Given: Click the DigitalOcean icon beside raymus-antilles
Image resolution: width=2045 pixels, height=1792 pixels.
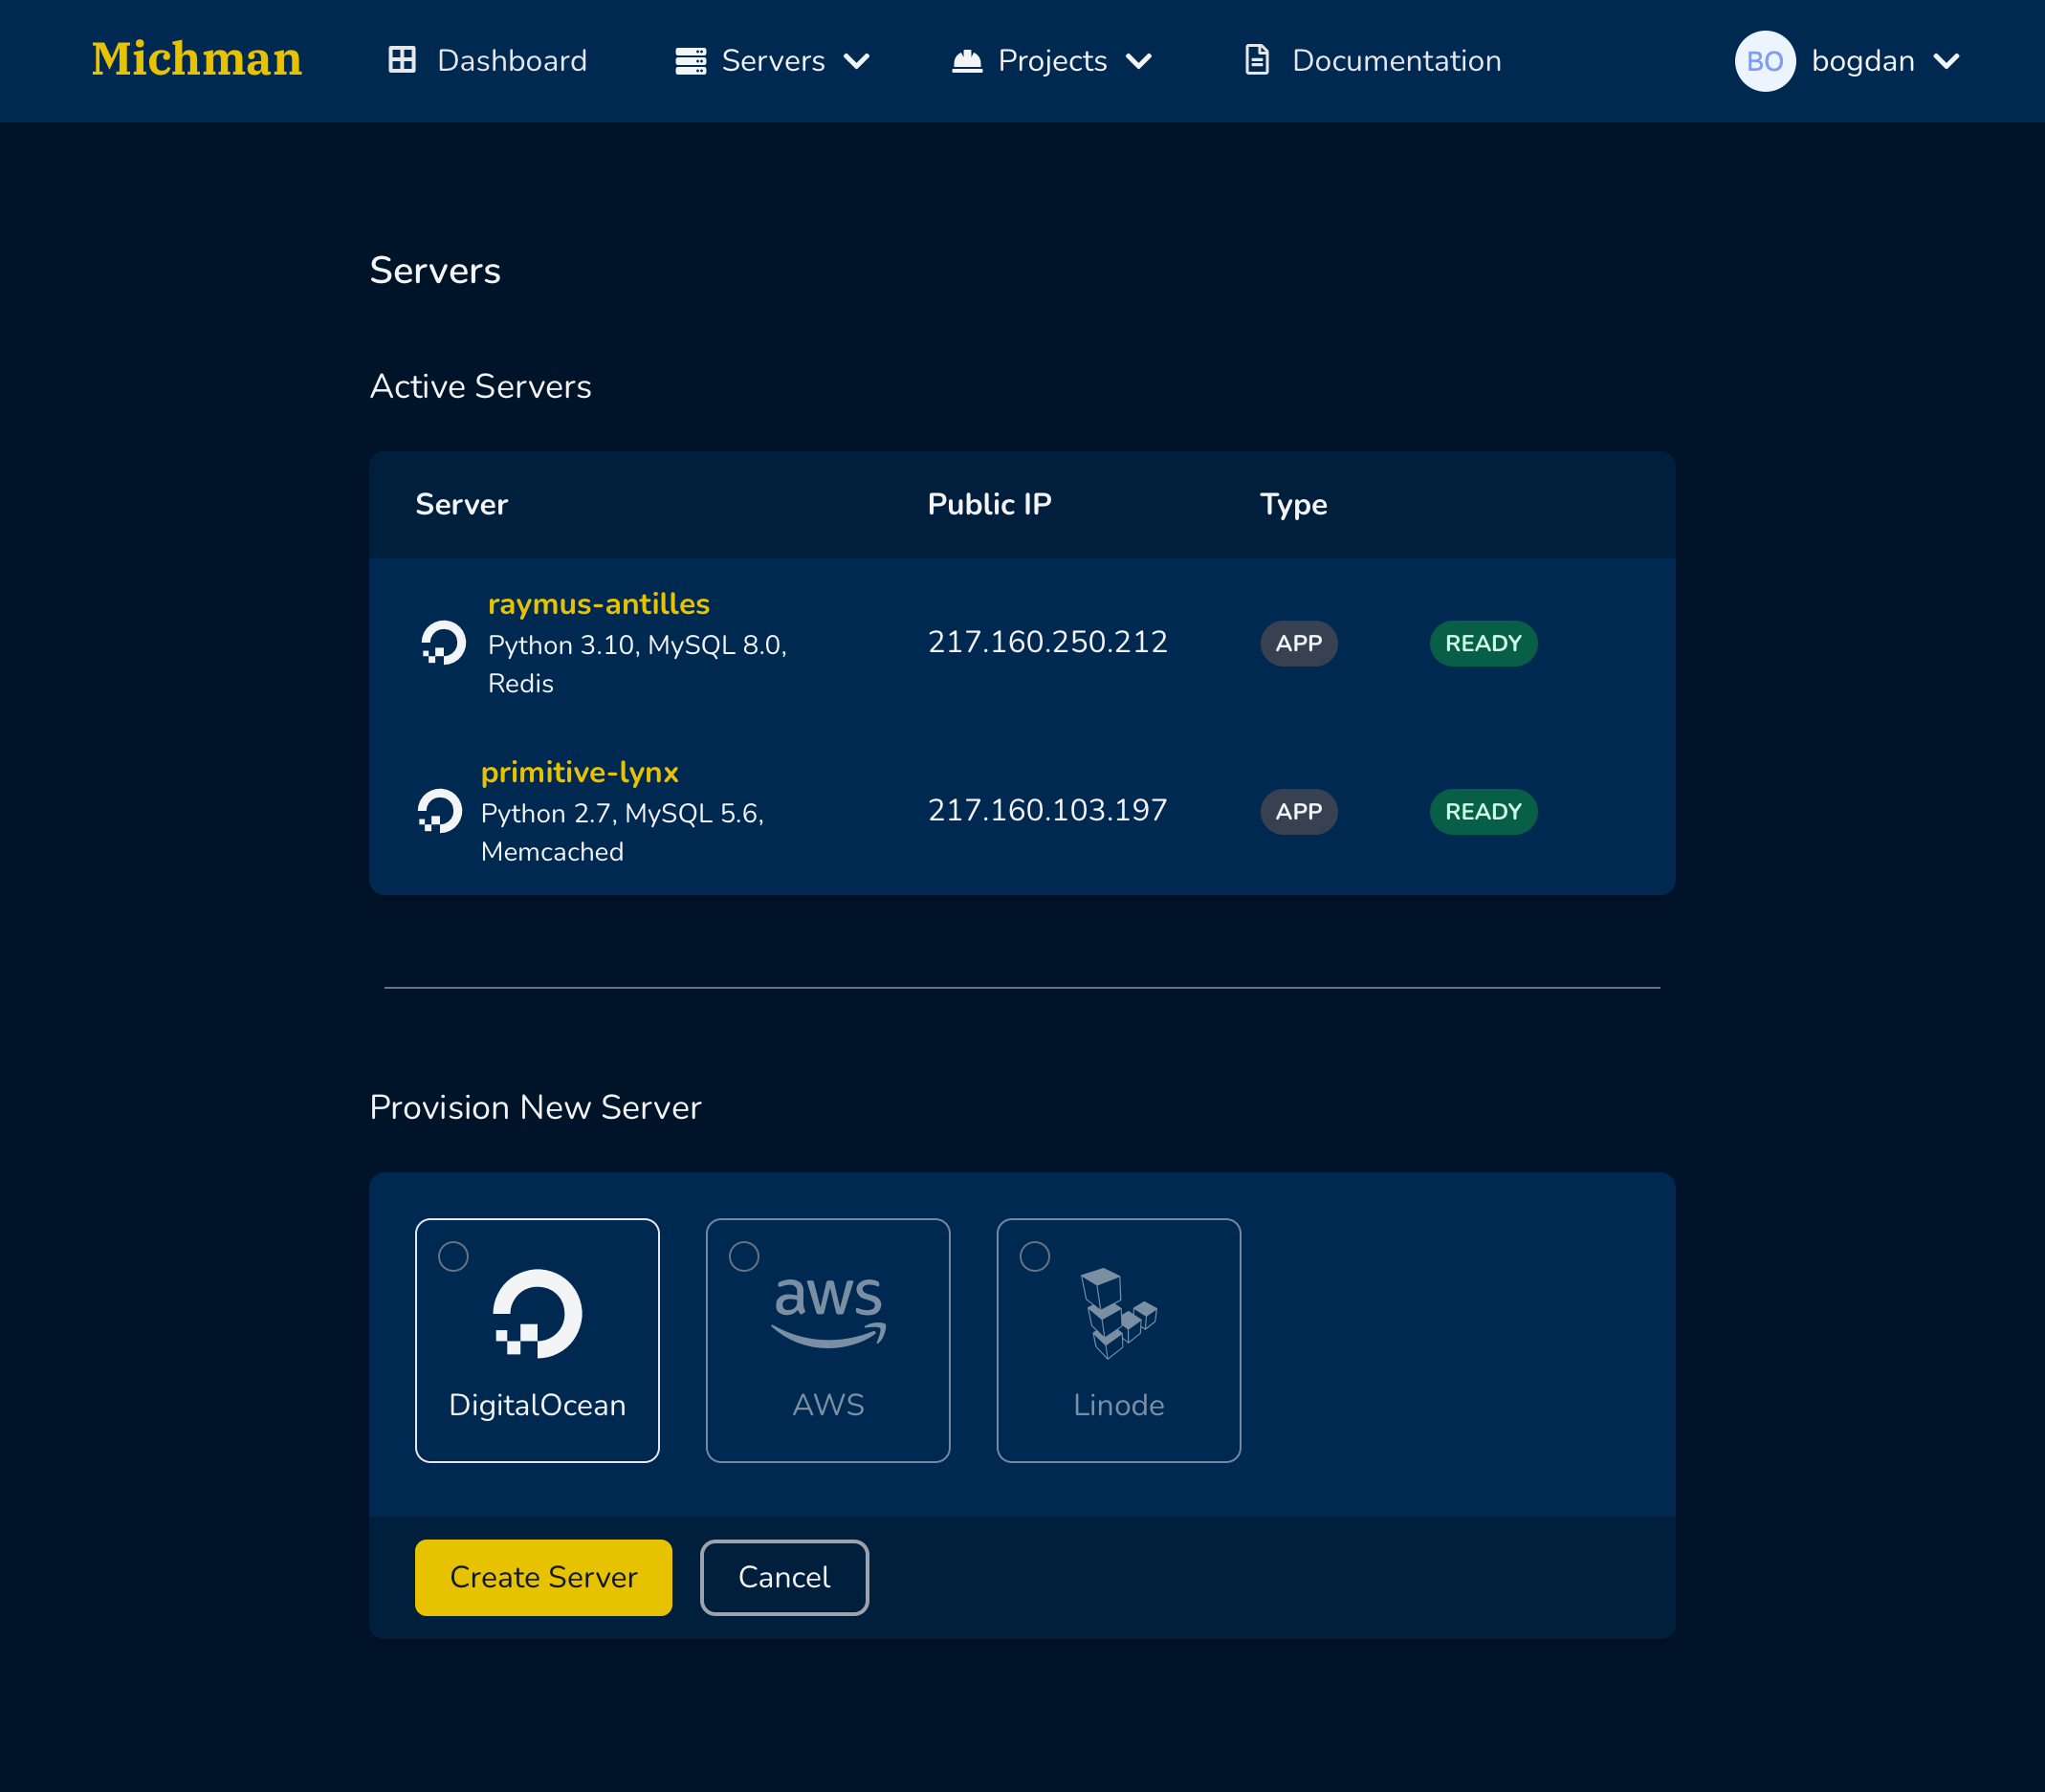Looking at the screenshot, I should tap(443, 642).
